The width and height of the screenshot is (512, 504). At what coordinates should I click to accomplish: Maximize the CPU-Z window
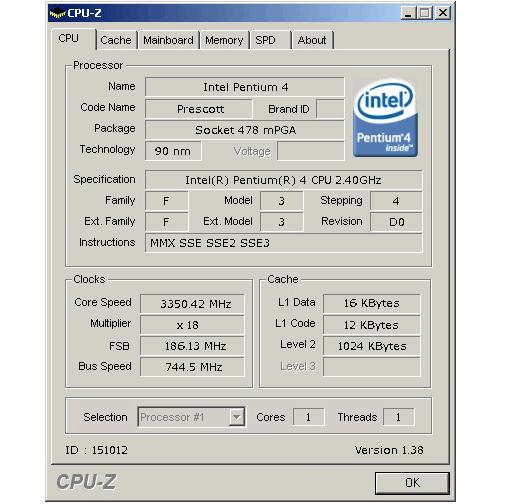pyautogui.click(x=425, y=13)
